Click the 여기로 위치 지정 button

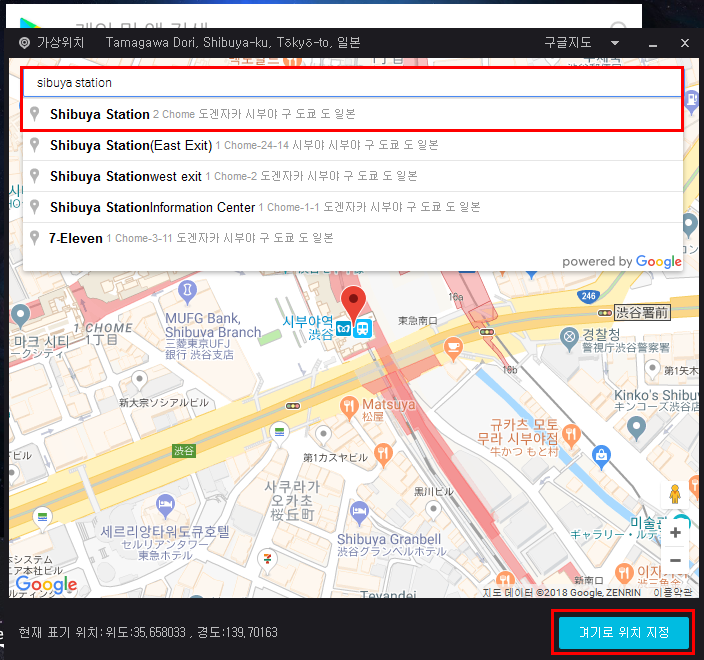click(x=623, y=632)
